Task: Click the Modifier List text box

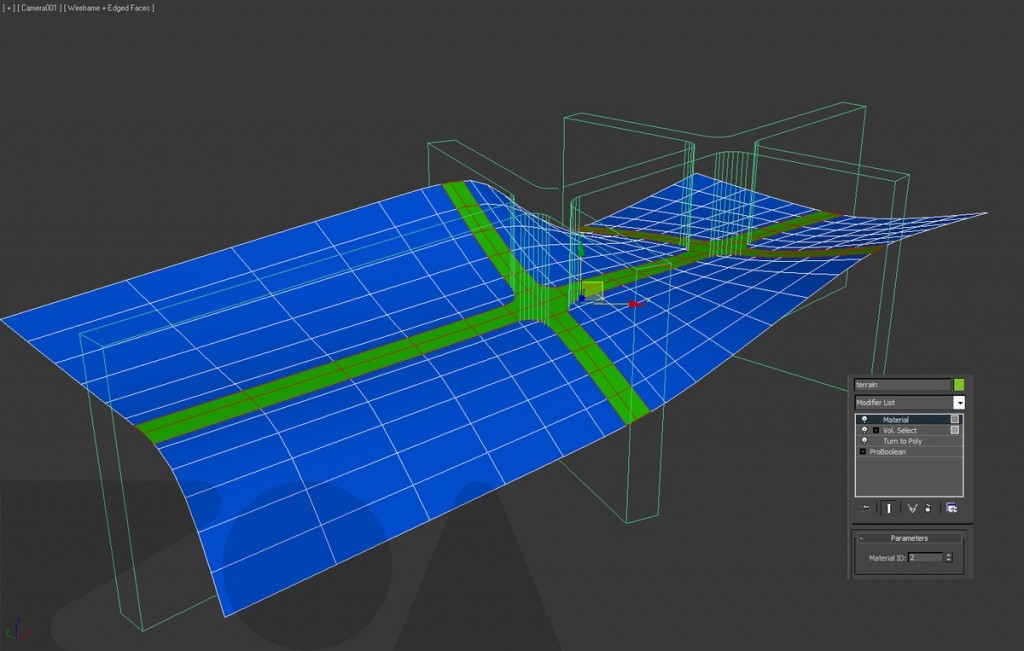Action: [904, 403]
